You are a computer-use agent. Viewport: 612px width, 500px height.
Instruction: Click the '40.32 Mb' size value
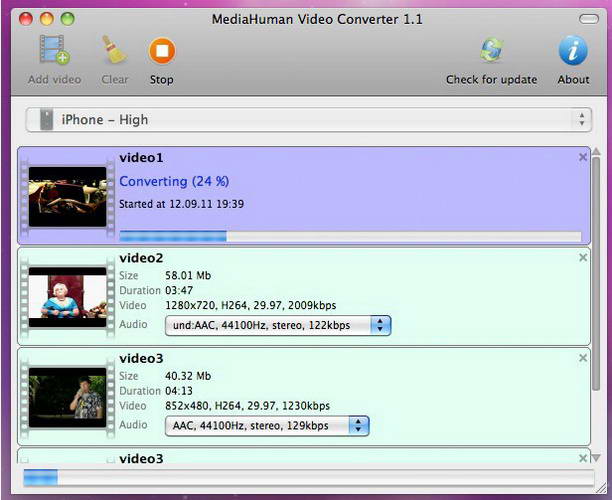188,376
